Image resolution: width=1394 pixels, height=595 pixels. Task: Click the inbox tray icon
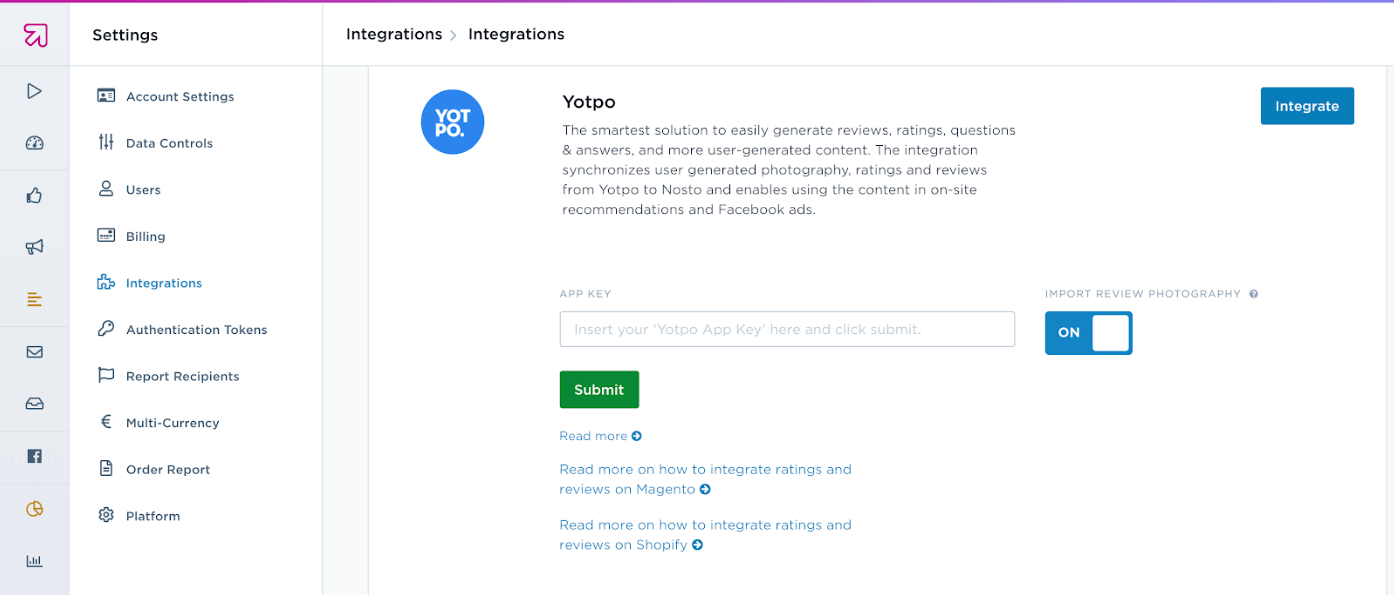(x=34, y=404)
